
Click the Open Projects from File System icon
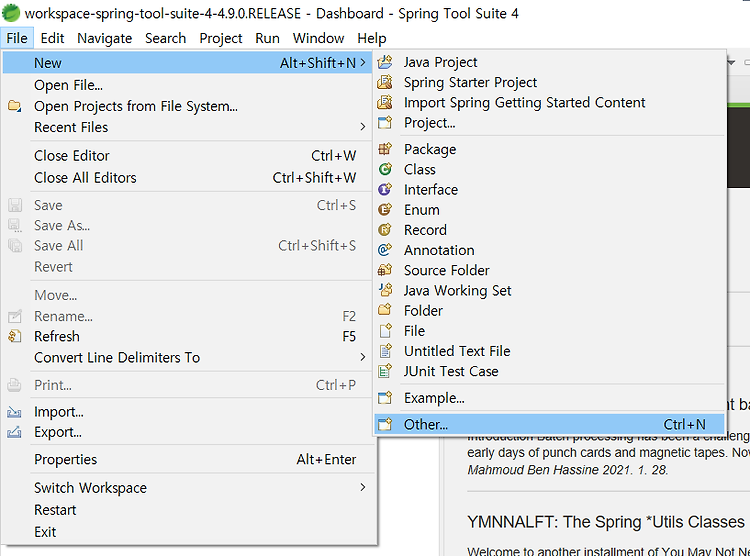click(15, 106)
